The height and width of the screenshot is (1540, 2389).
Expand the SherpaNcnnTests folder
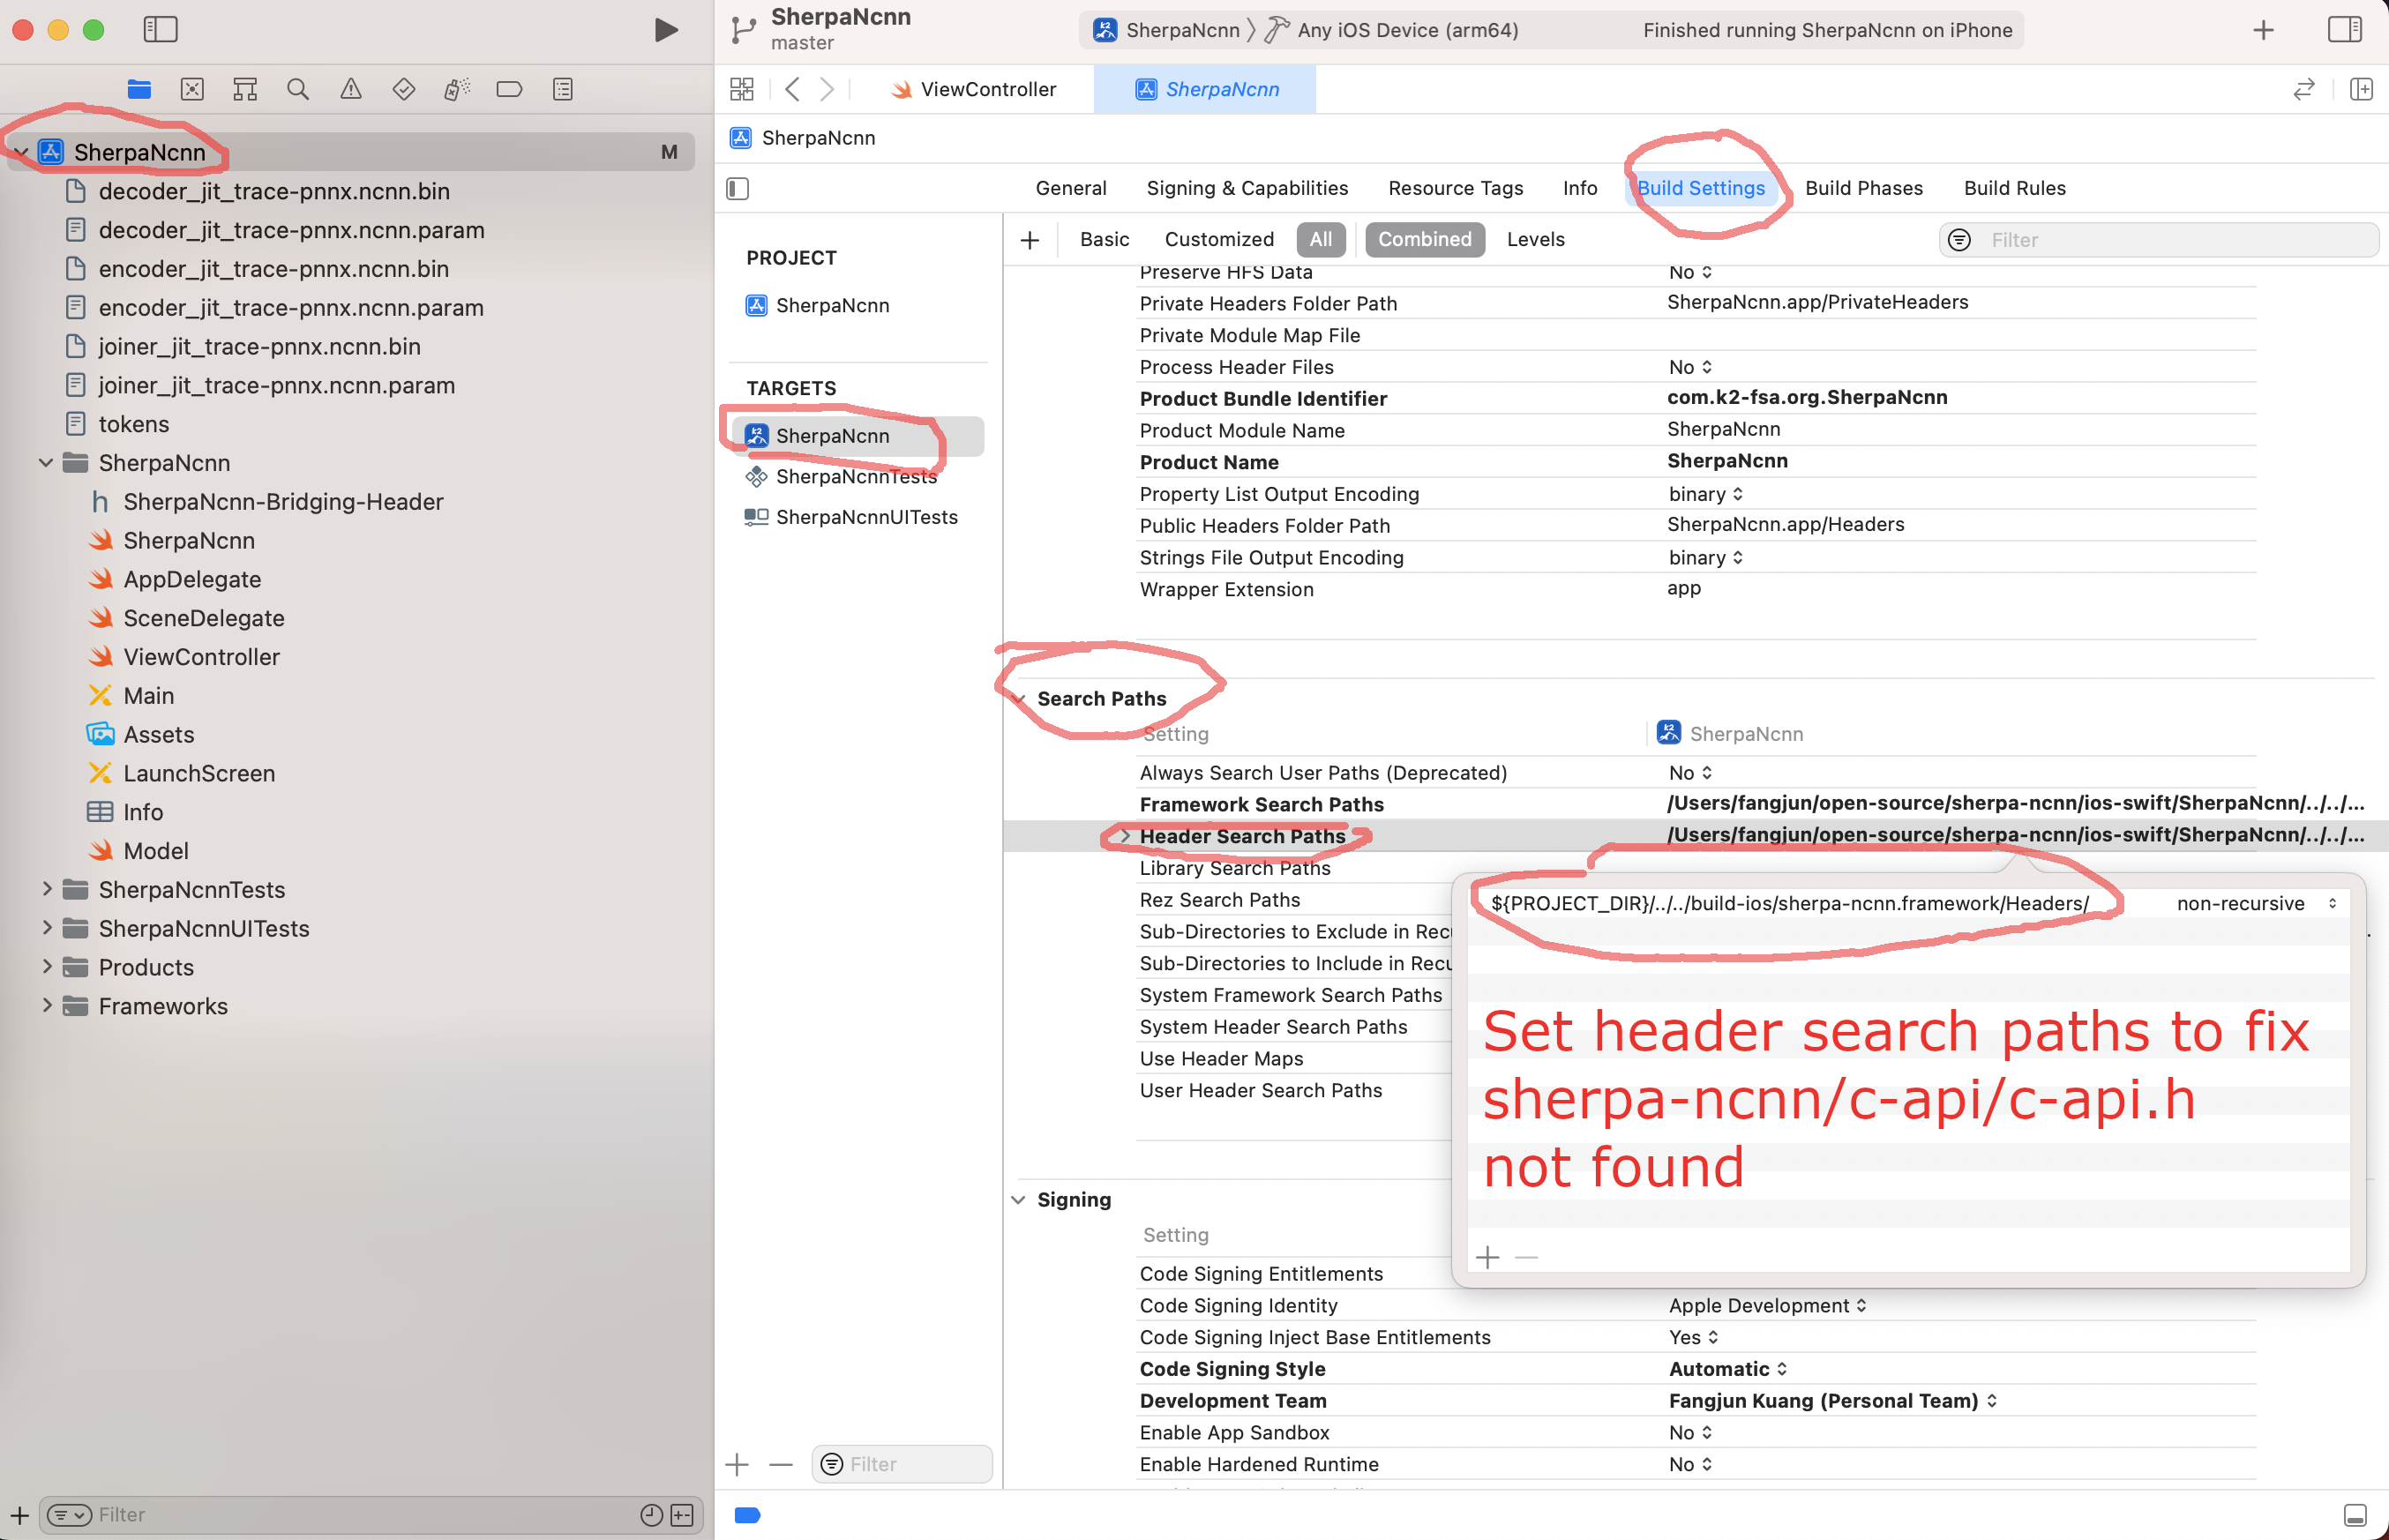tap(46, 889)
